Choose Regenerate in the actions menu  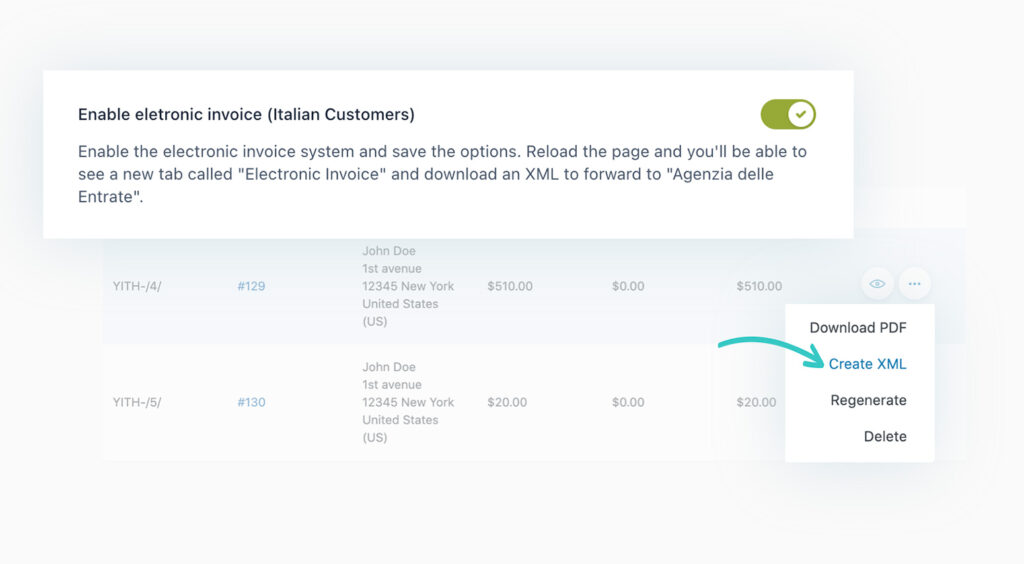868,400
